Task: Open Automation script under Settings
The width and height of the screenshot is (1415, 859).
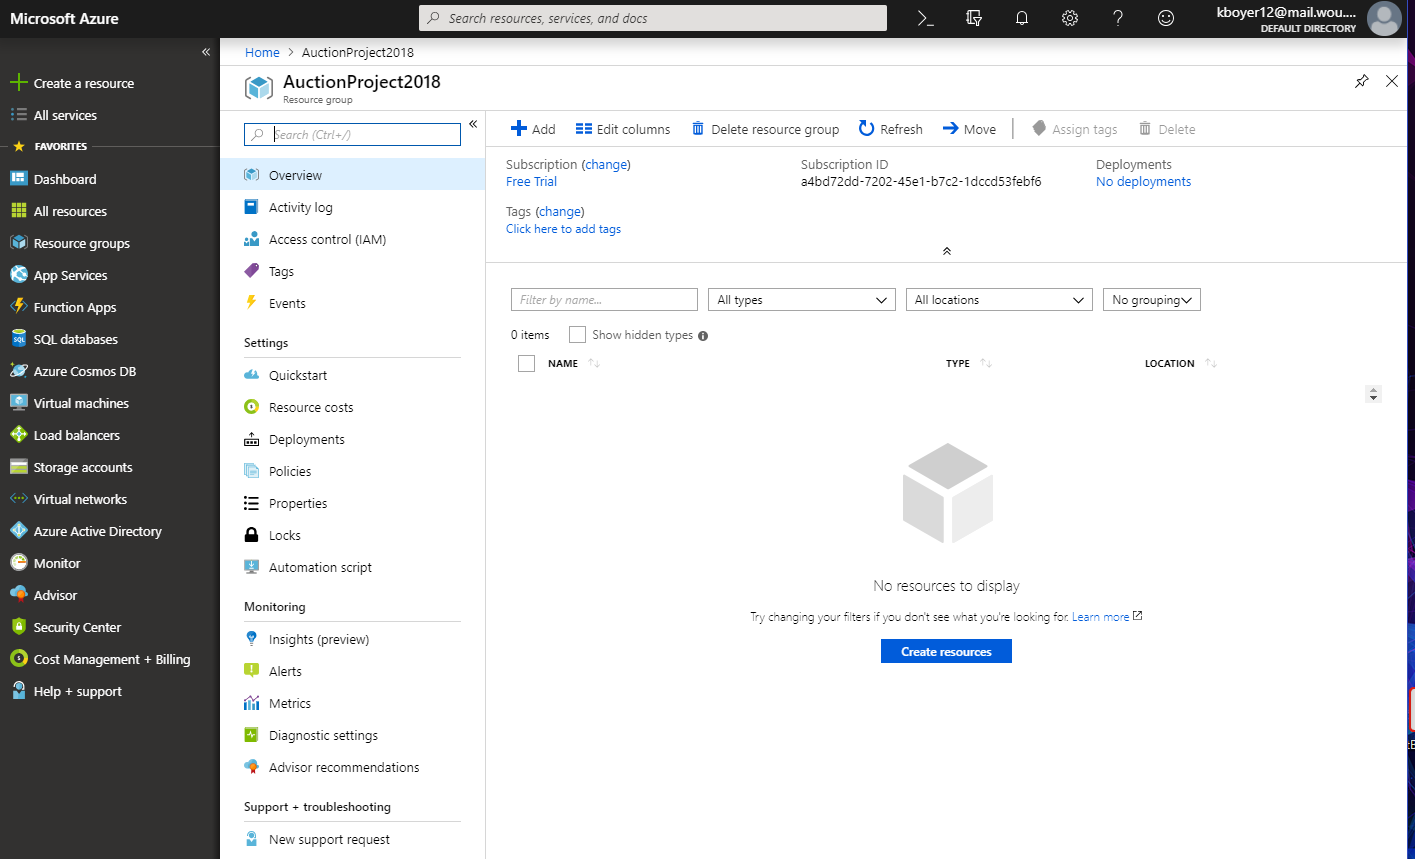Action: [x=353, y=567]
